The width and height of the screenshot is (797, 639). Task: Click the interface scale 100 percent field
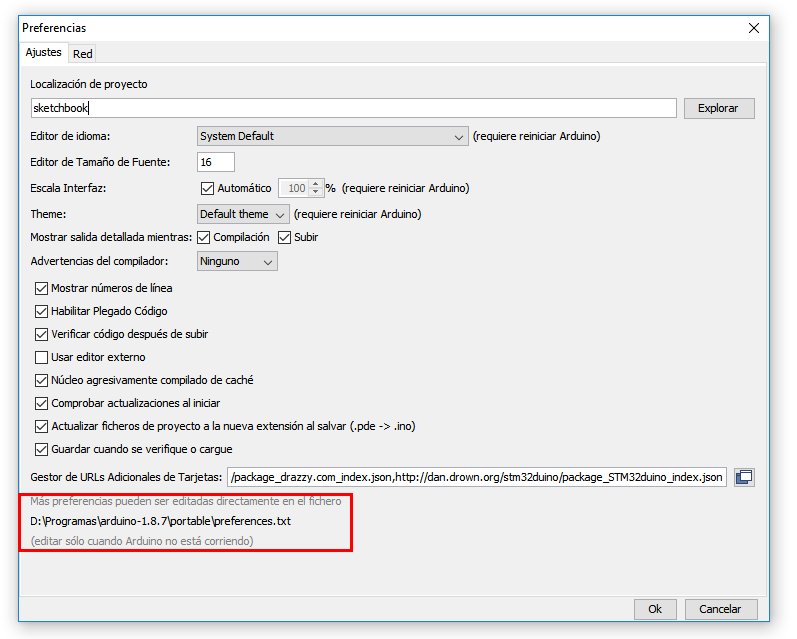coord(294,188)
